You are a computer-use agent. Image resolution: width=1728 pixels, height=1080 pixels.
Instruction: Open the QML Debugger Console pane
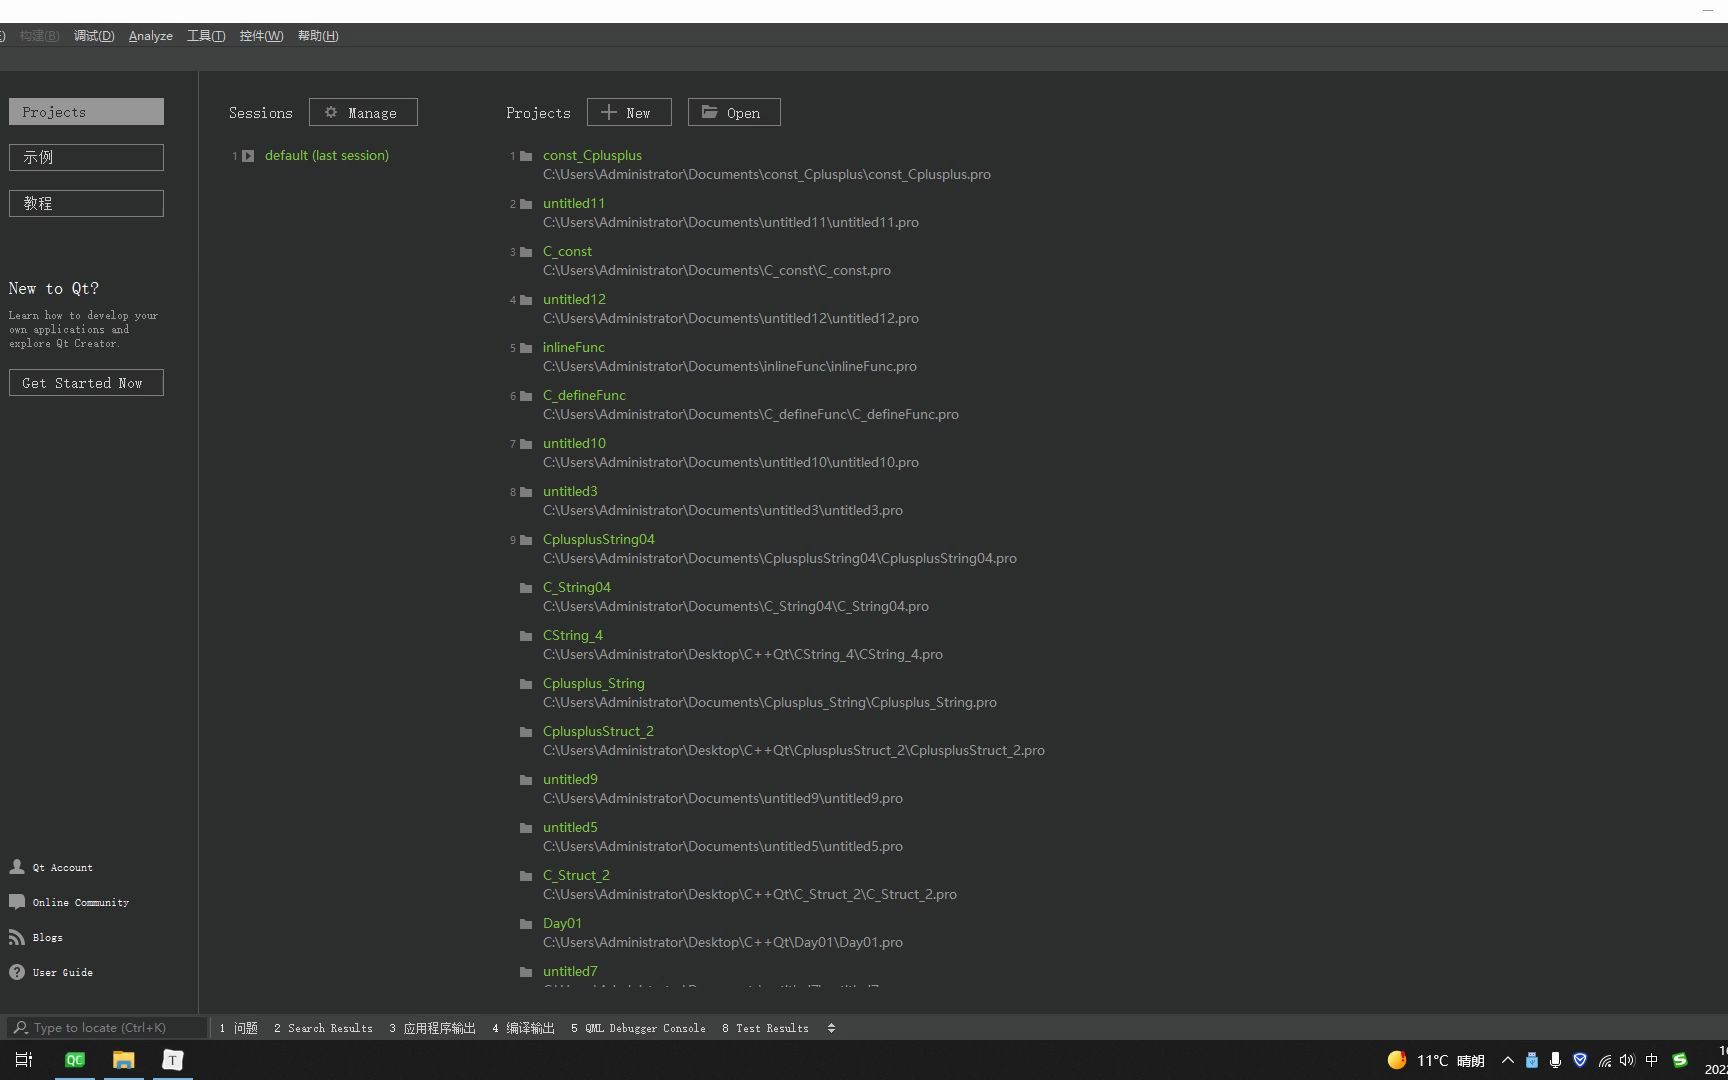point(638,1028)
